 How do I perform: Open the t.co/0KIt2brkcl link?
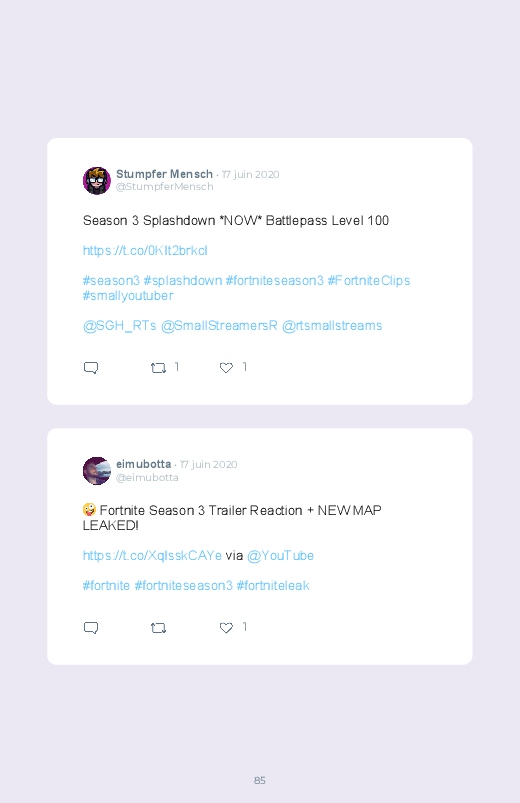tap(145, 250)
